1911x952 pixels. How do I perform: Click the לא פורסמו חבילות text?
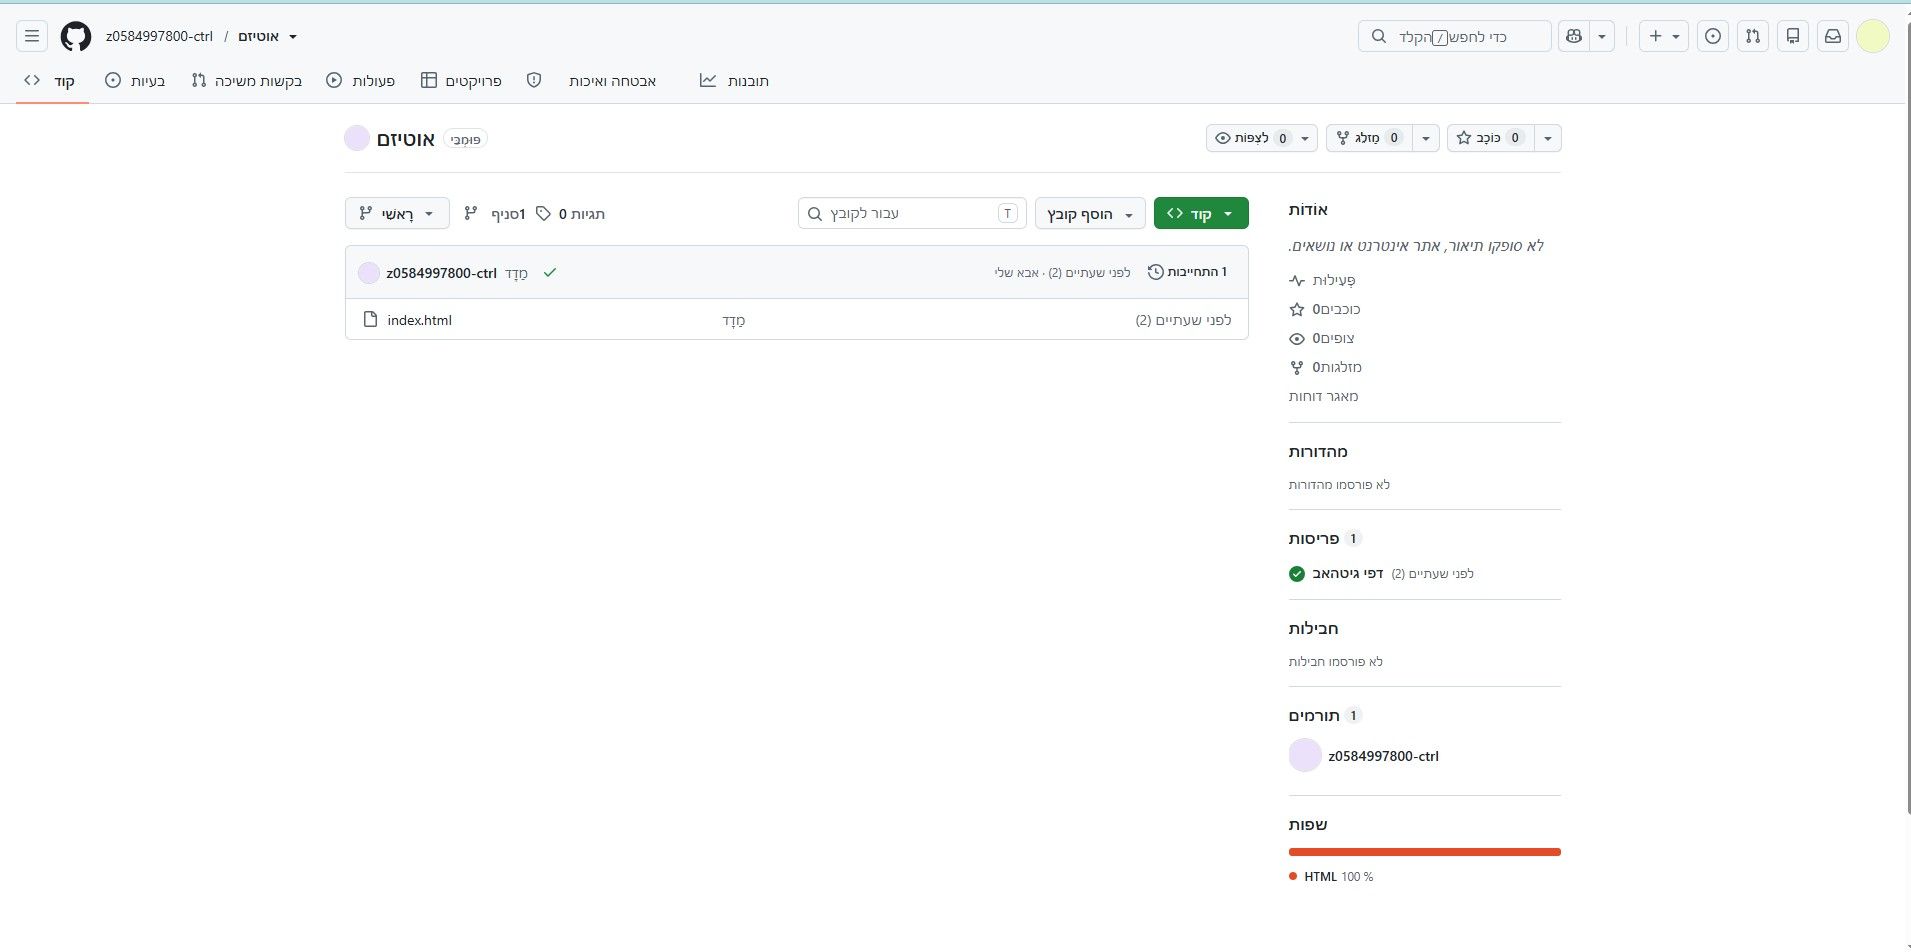tap(1336, 662)
